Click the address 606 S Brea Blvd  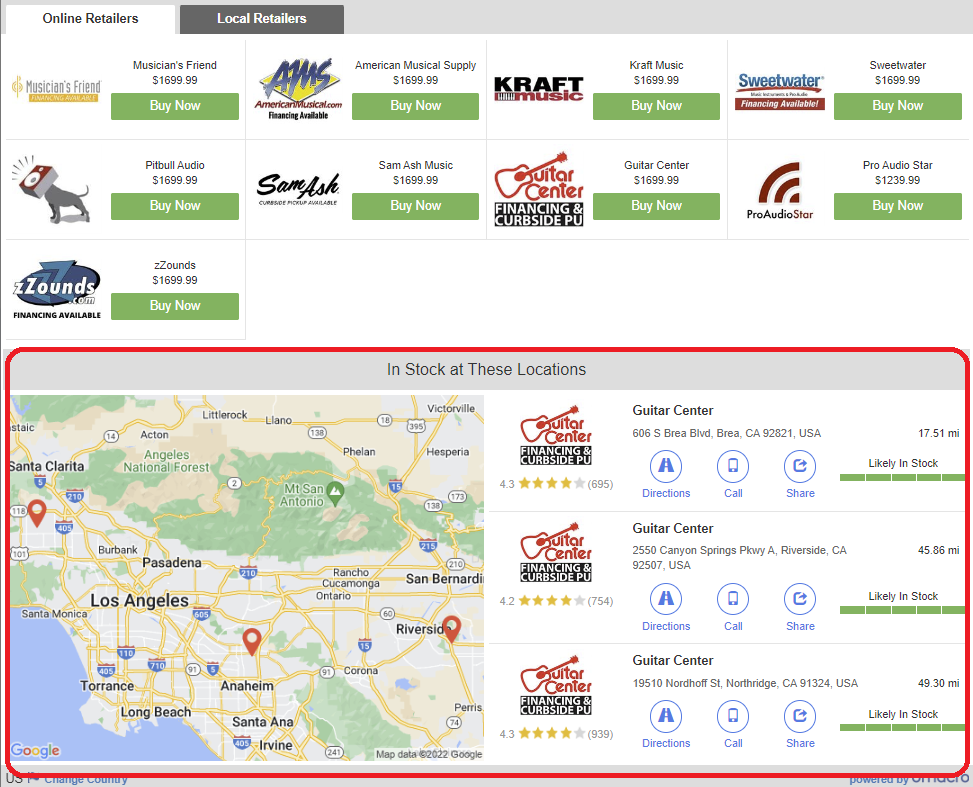point(727,433)
